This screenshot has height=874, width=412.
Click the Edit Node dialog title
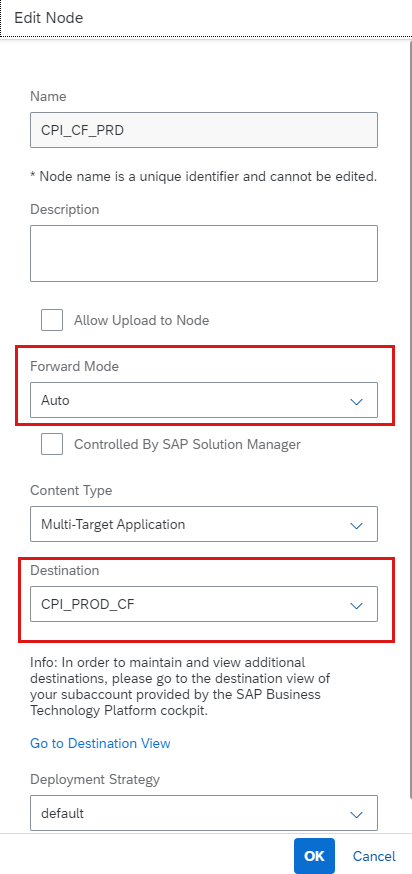click(x=49, y=18)
